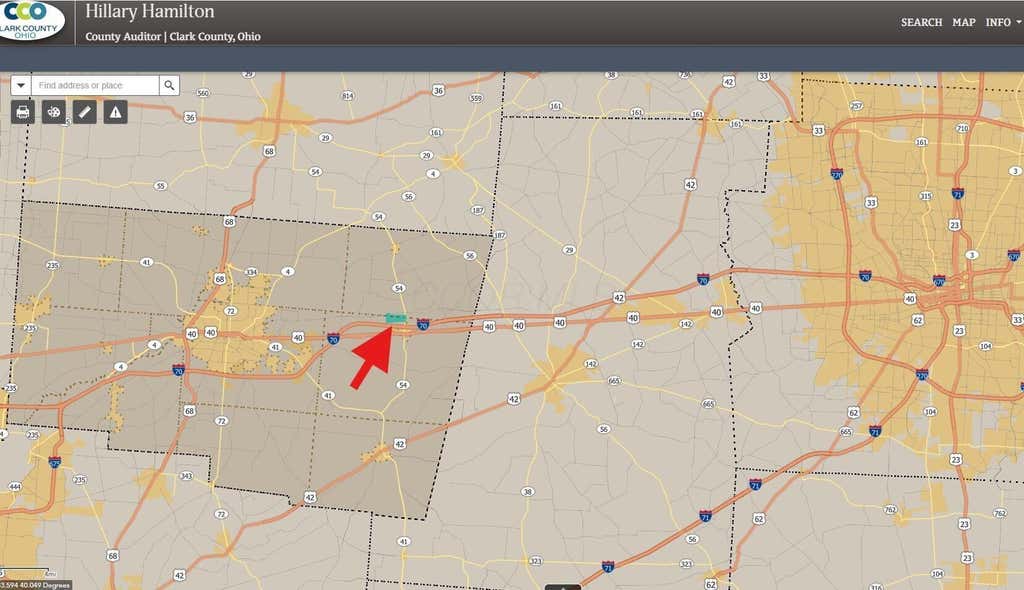Select the measure ruler tool

pyautogui.click(x=84, y=112)
